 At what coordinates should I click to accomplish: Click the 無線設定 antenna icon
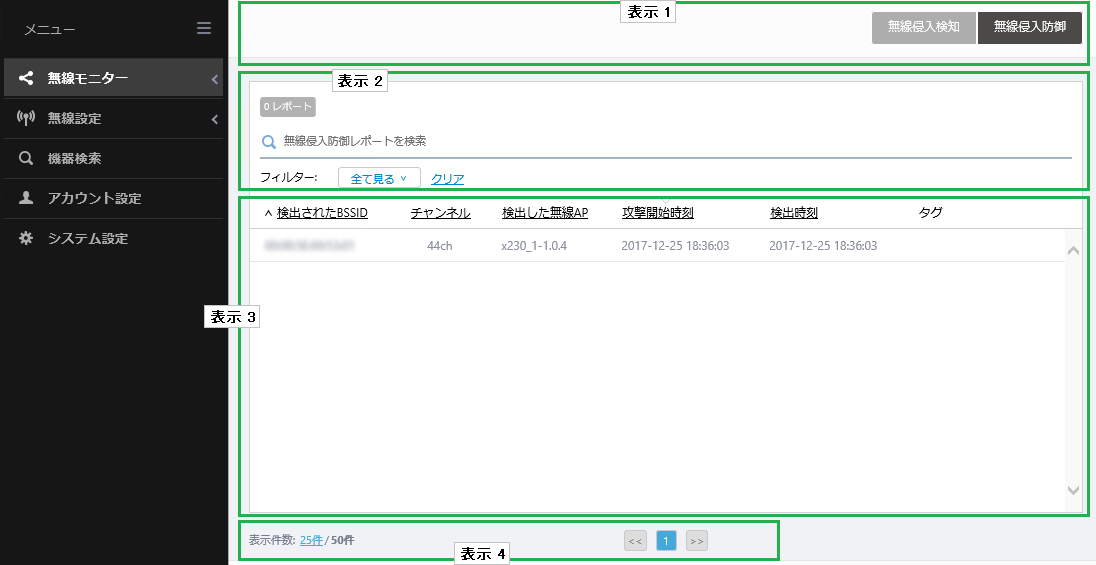click(x=26, y=117)
